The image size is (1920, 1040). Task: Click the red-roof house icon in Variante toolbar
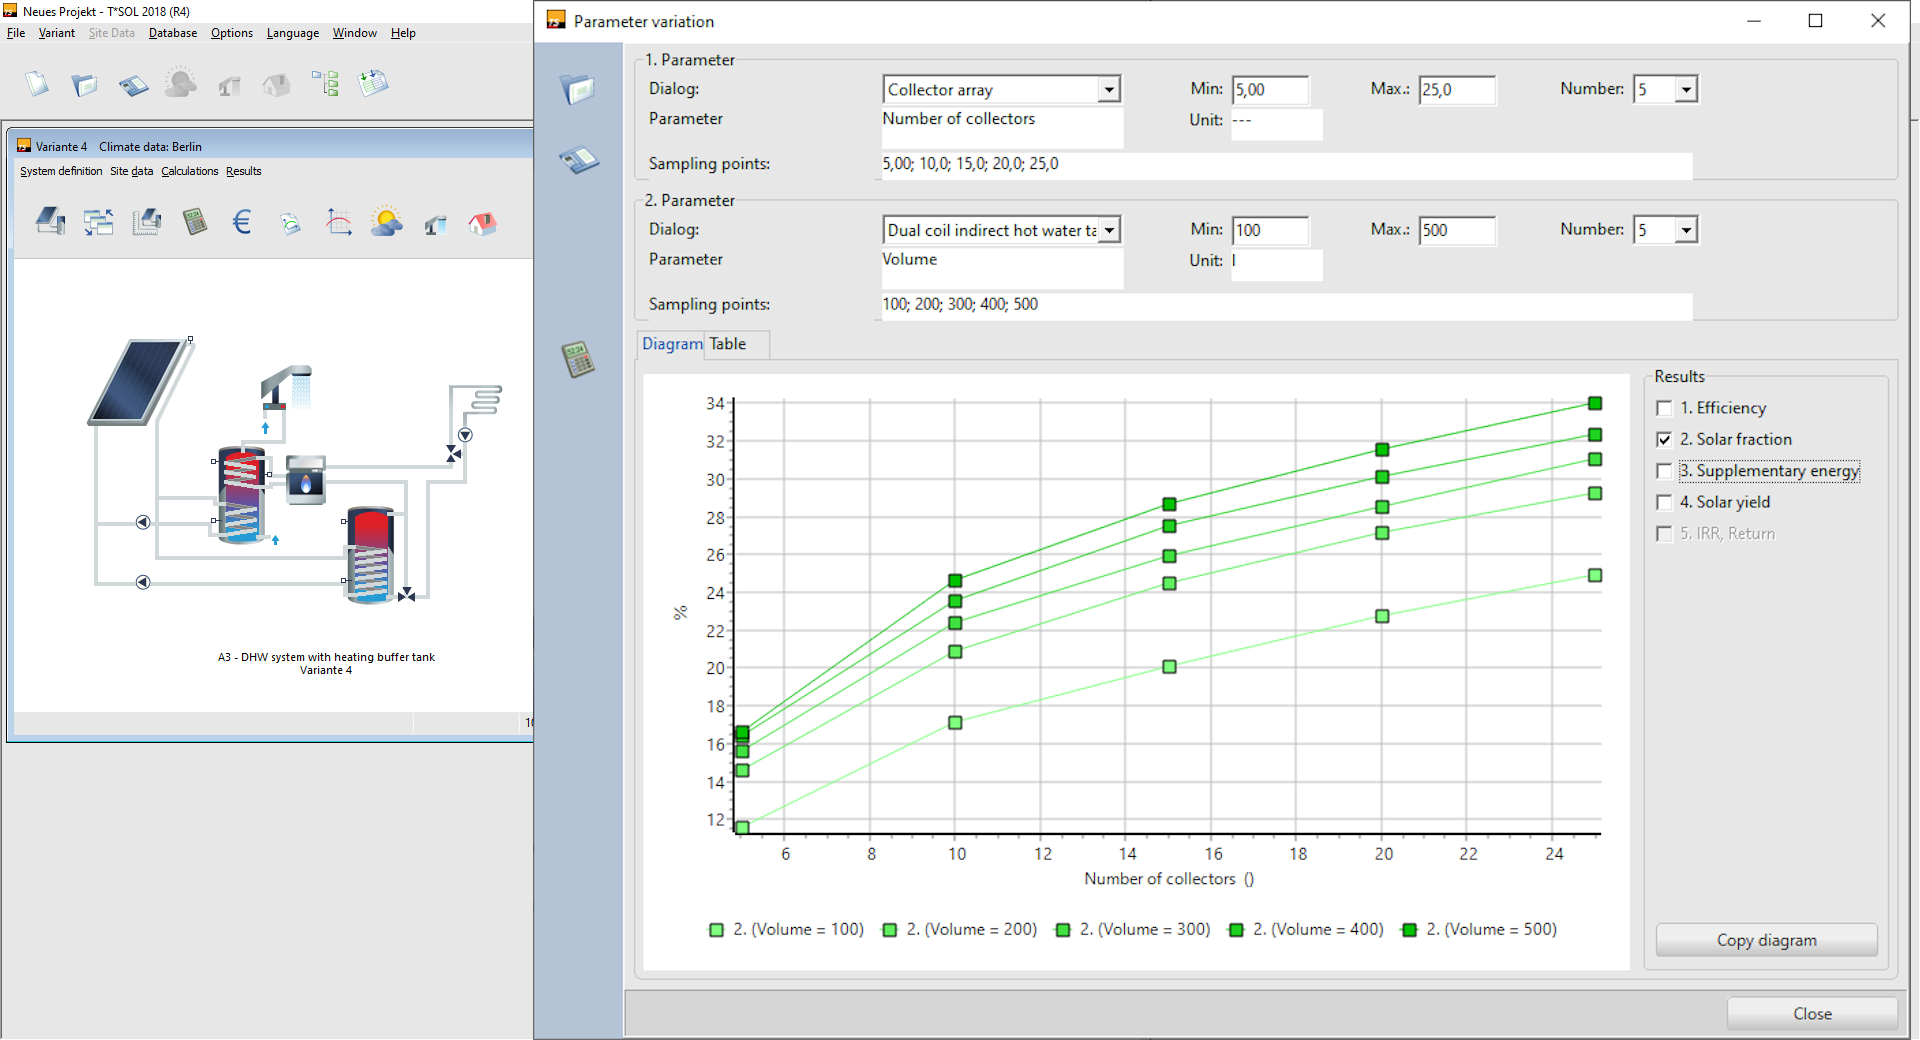(482, 223)
